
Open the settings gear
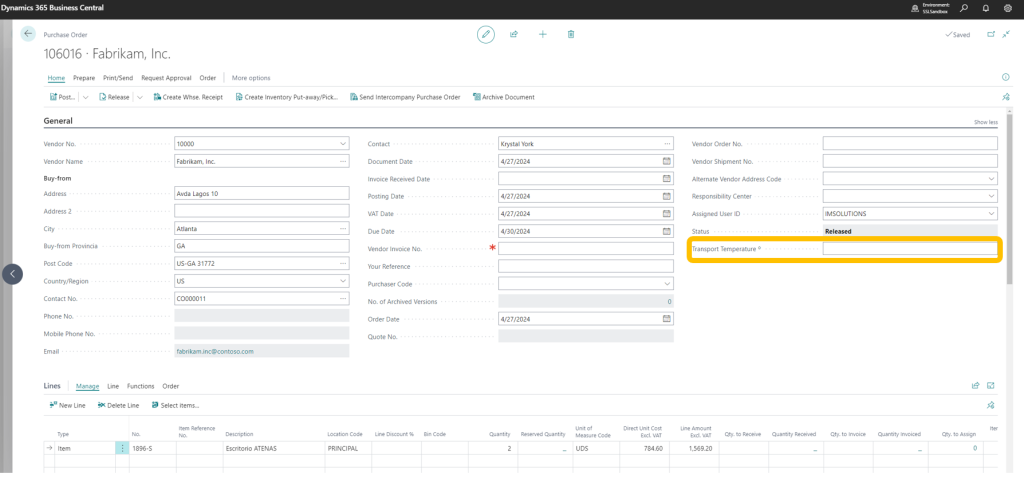point(1007,8)
